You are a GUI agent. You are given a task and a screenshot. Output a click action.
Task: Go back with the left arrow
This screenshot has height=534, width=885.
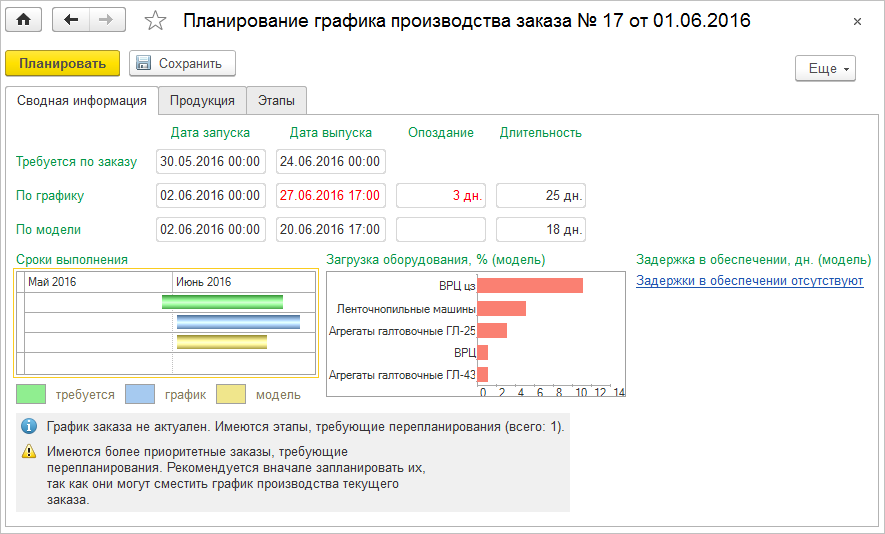(70, 20)
